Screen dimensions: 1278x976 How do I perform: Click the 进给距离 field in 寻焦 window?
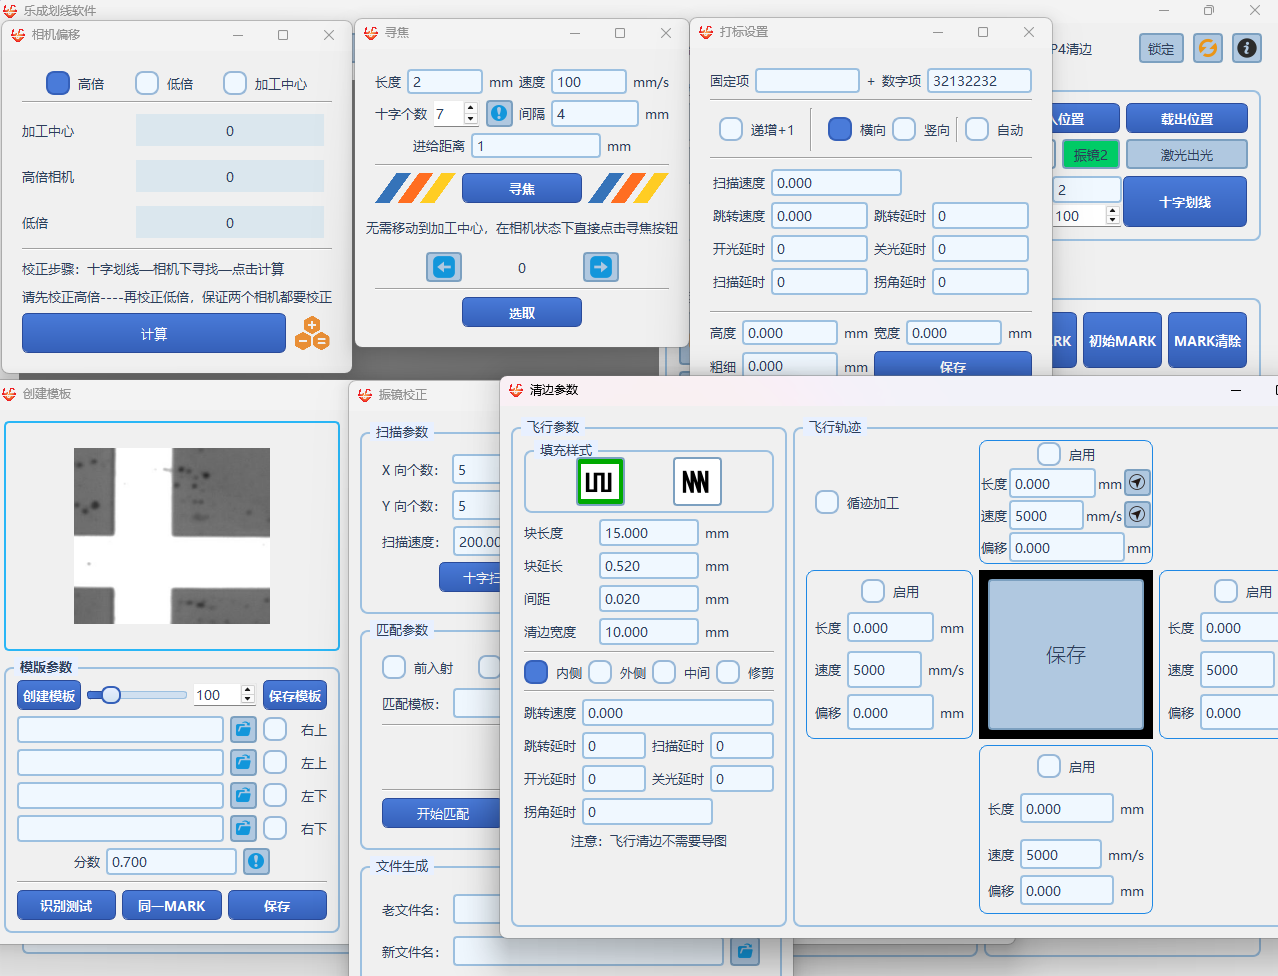(536, 146)
